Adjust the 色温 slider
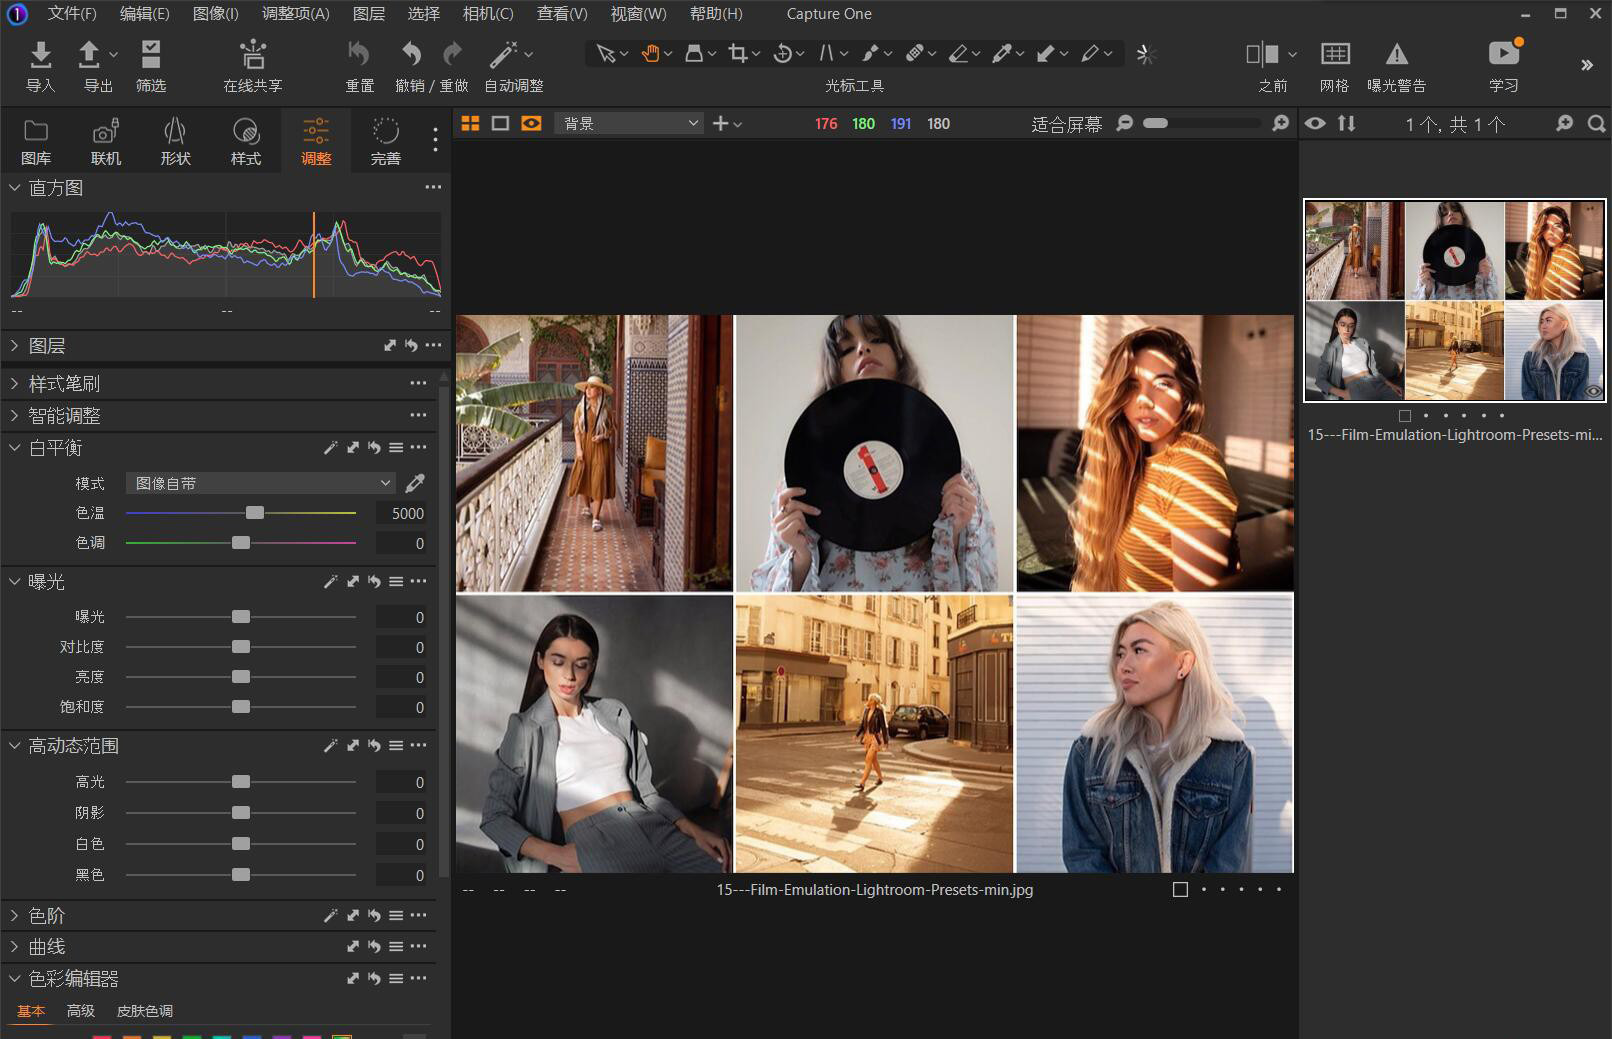This screenshot has width=1612, height=1039. 255,513
